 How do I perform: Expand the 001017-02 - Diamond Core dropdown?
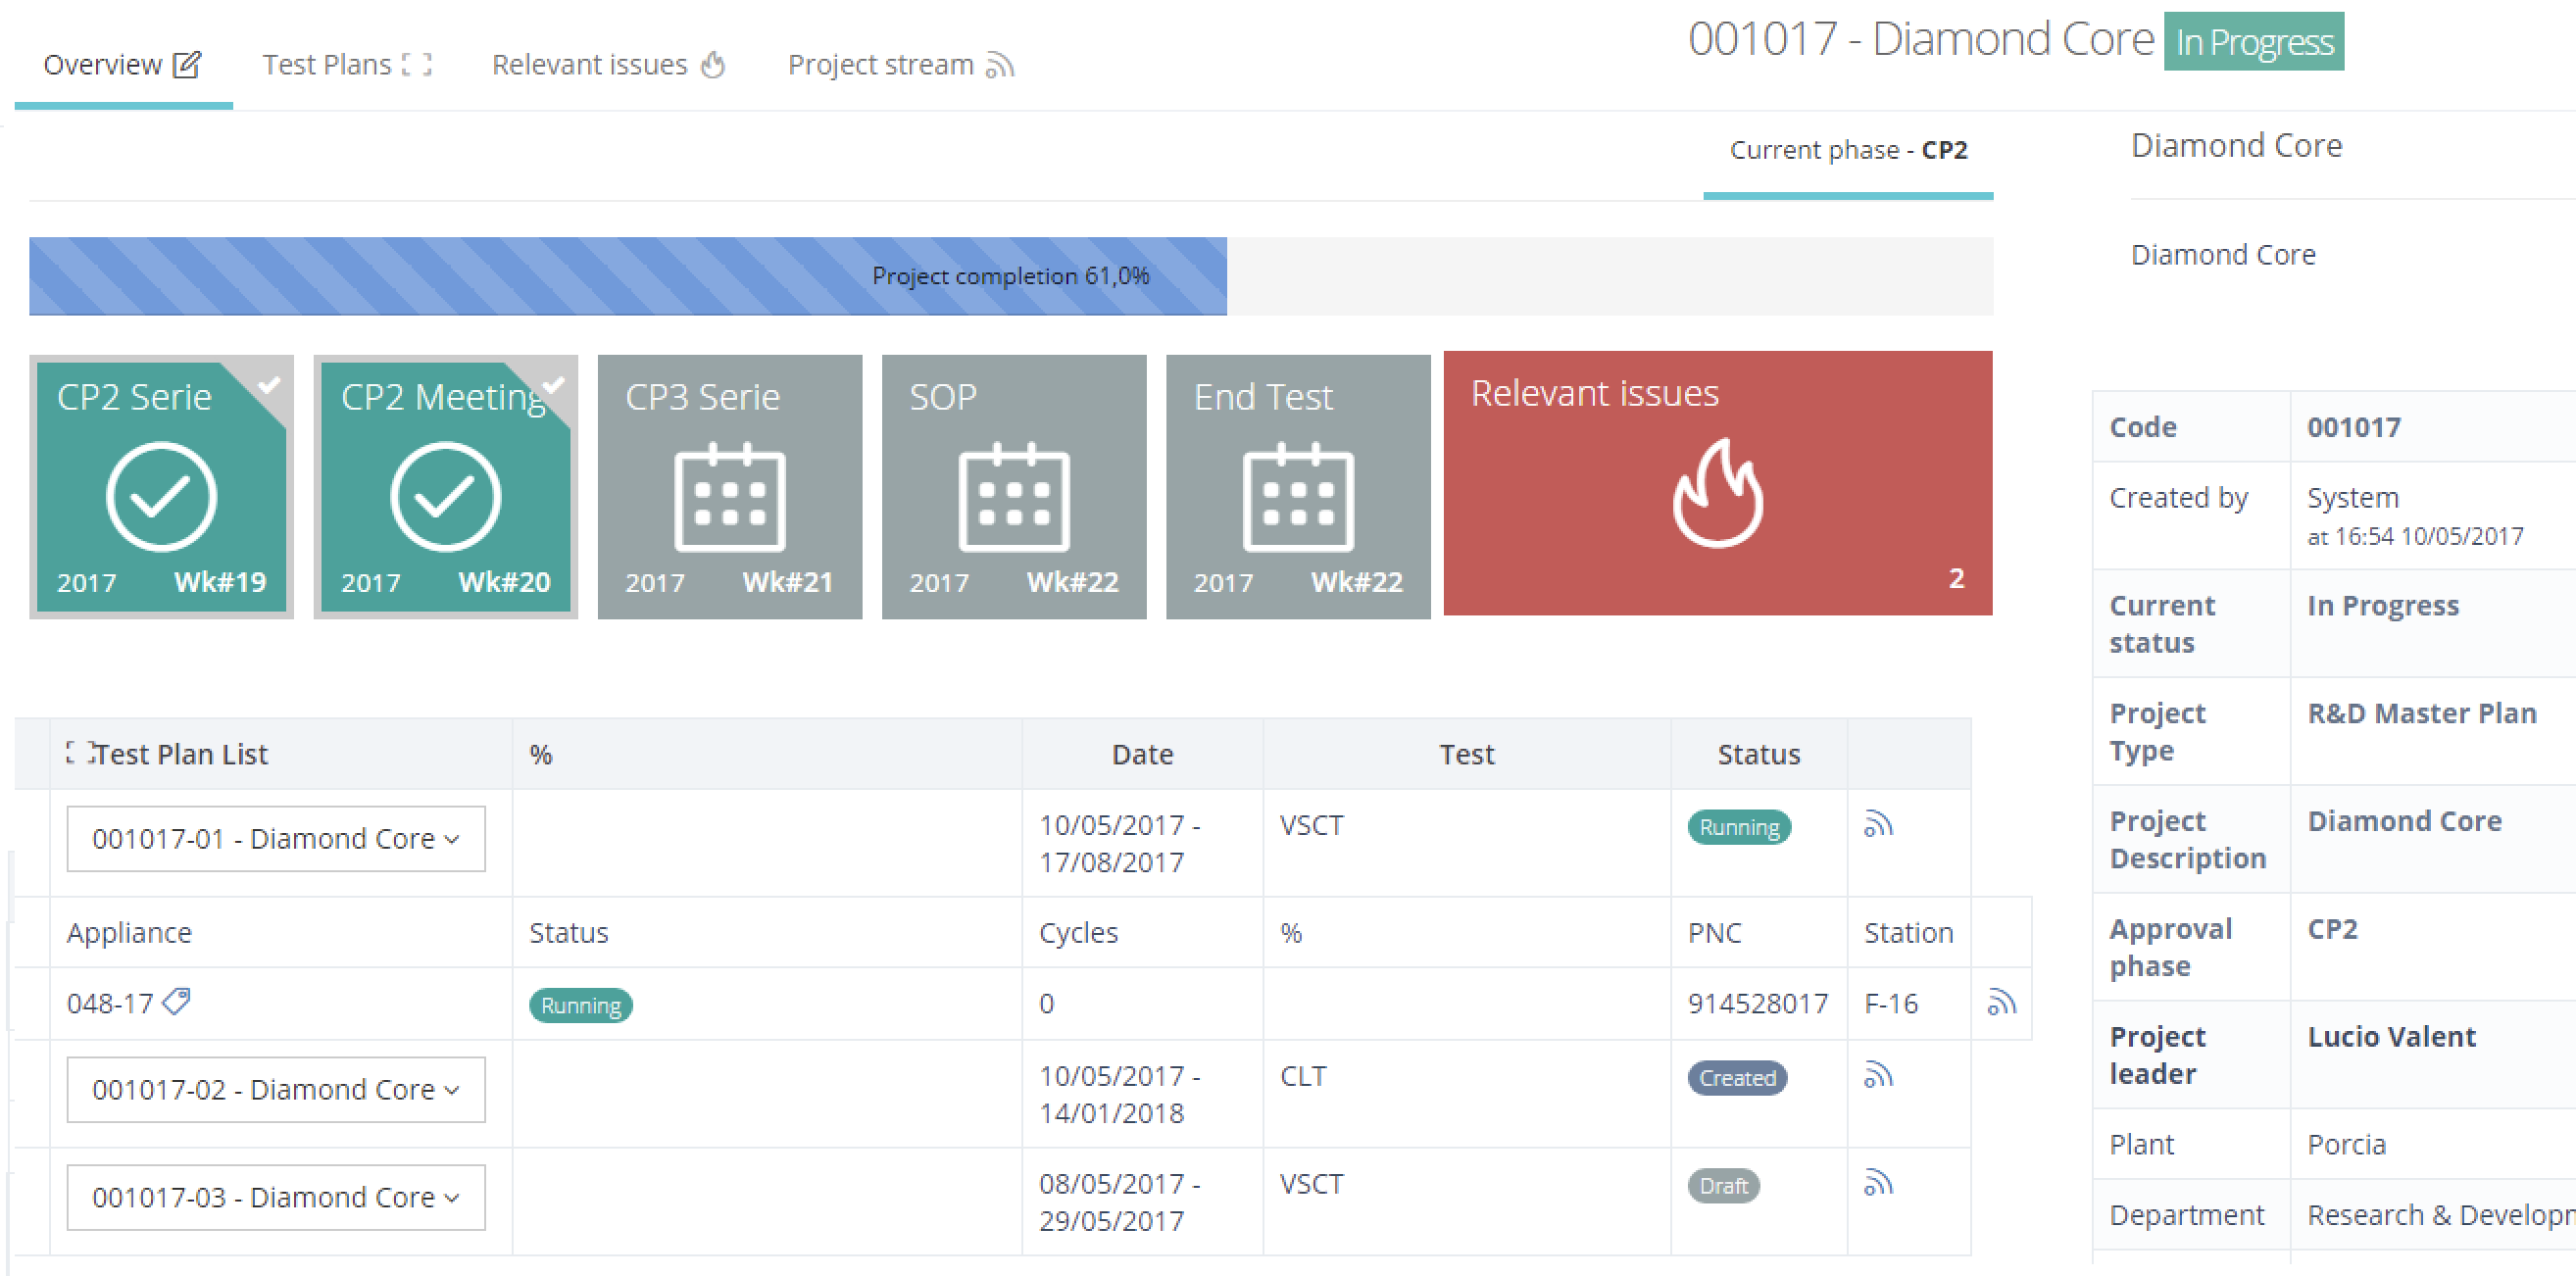tap(275, 1089)
